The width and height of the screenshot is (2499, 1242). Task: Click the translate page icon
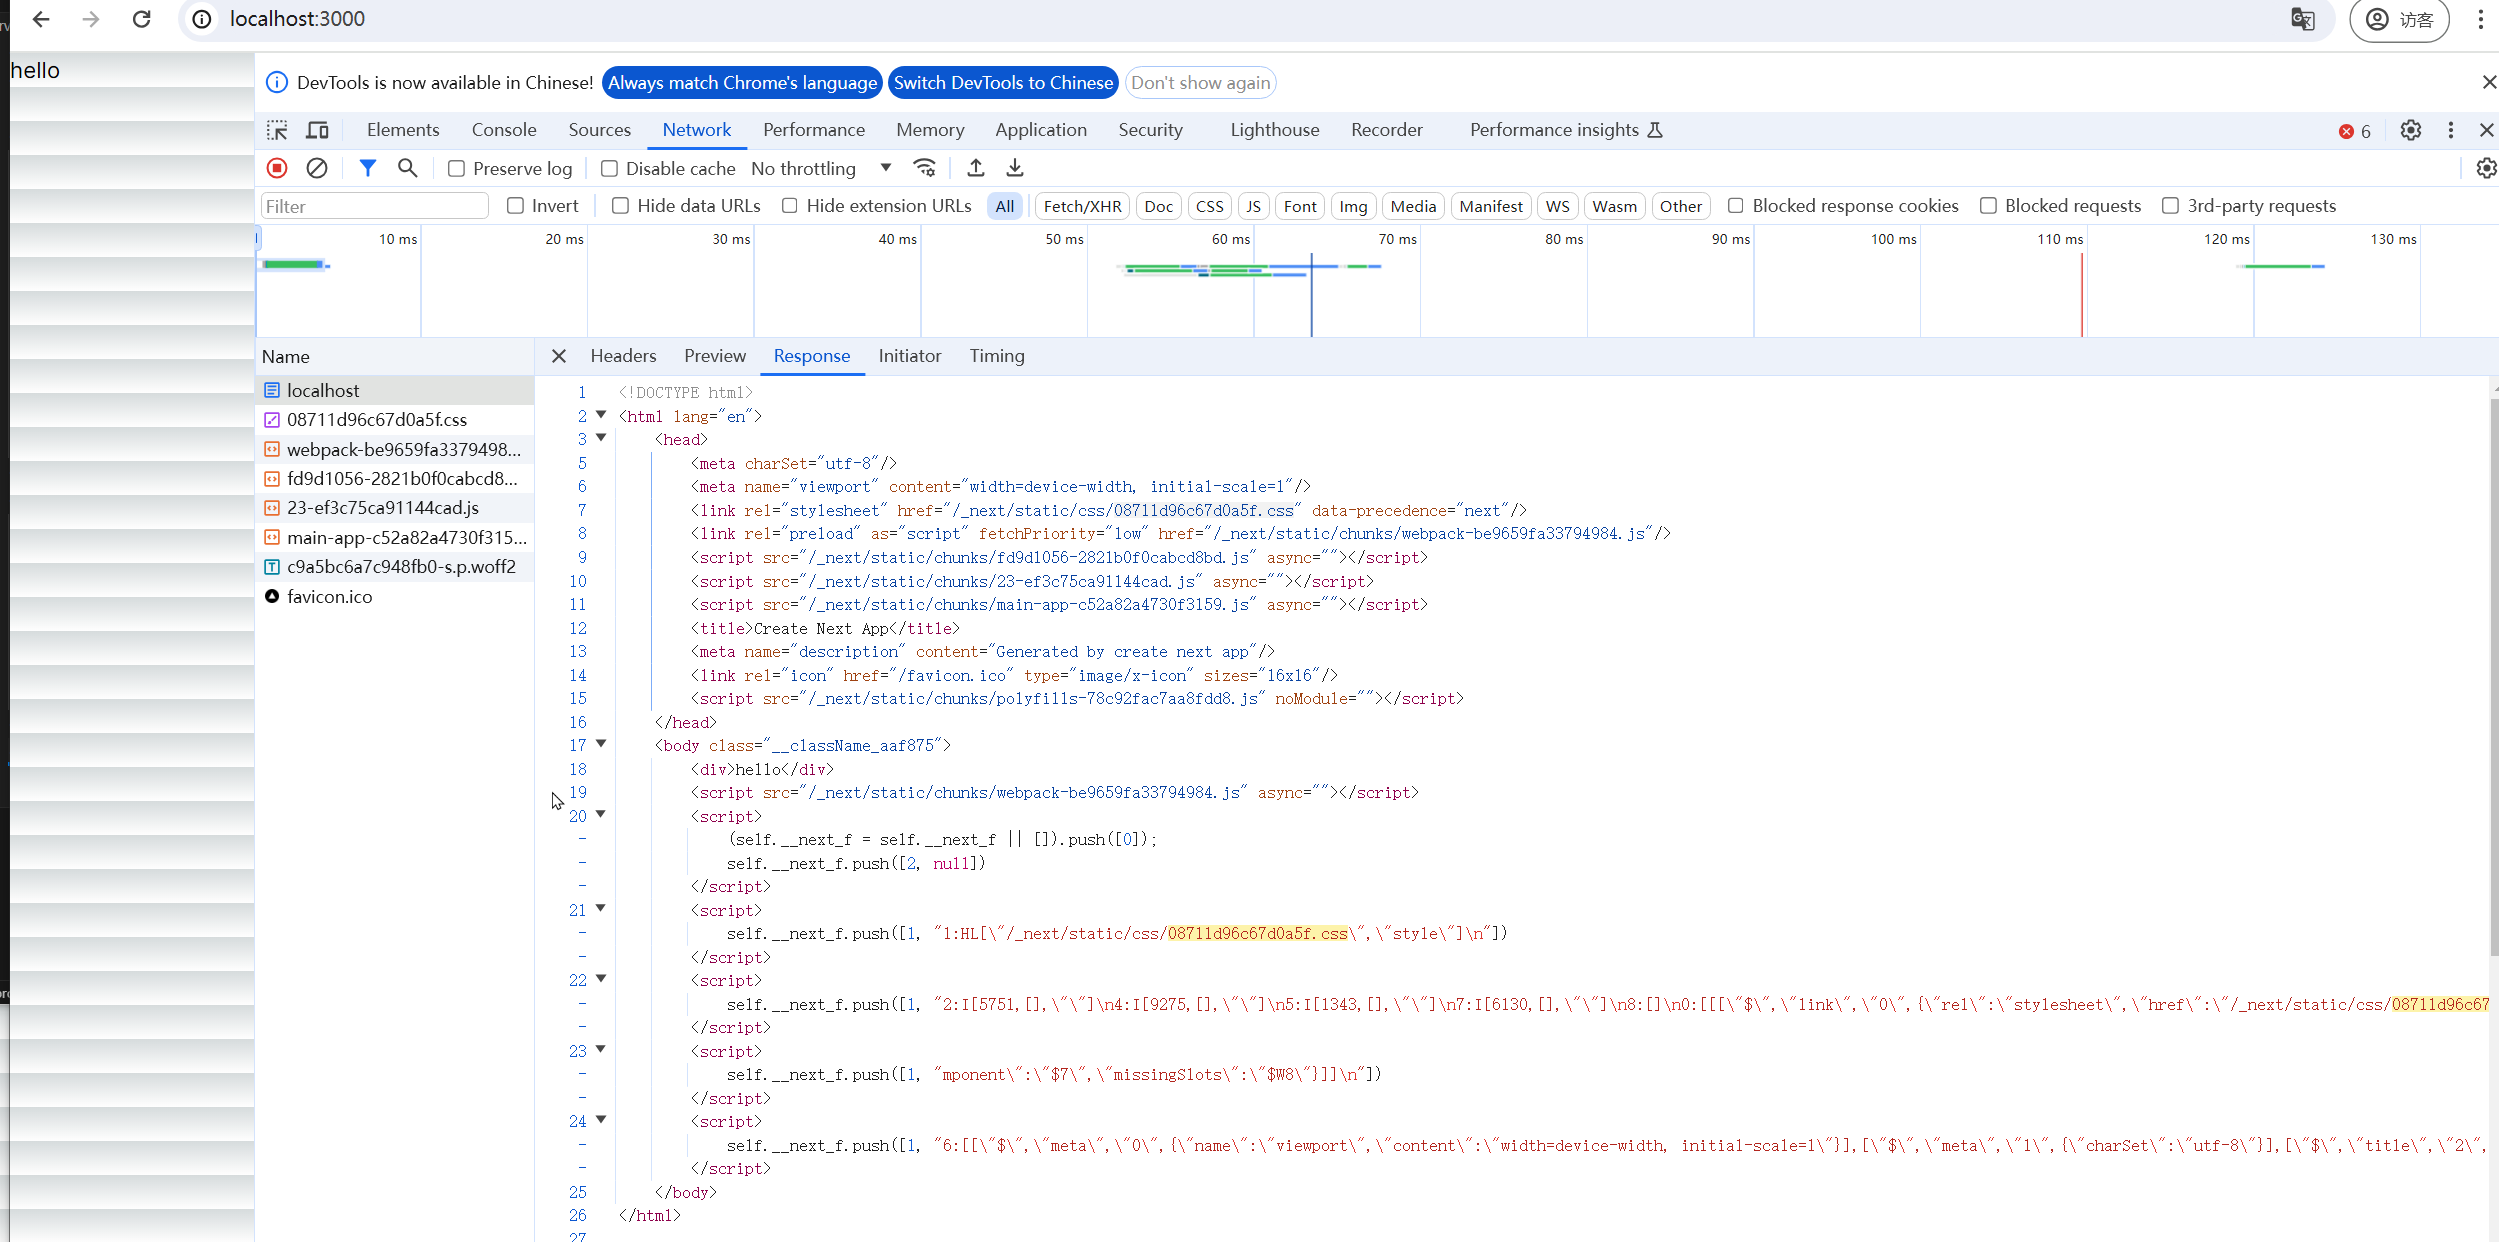point(2303,19)
